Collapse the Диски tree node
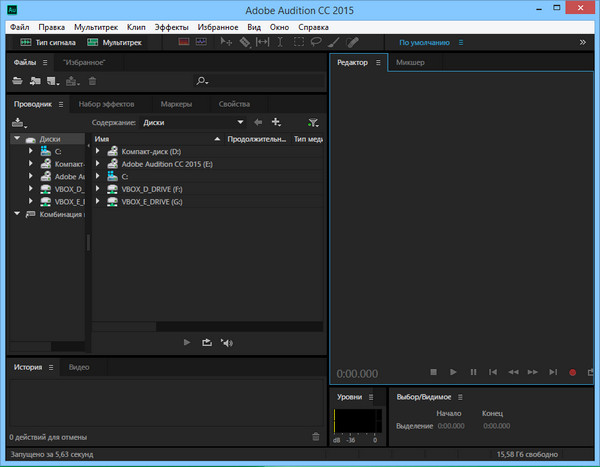600x467 pixels. pos(18,139)
